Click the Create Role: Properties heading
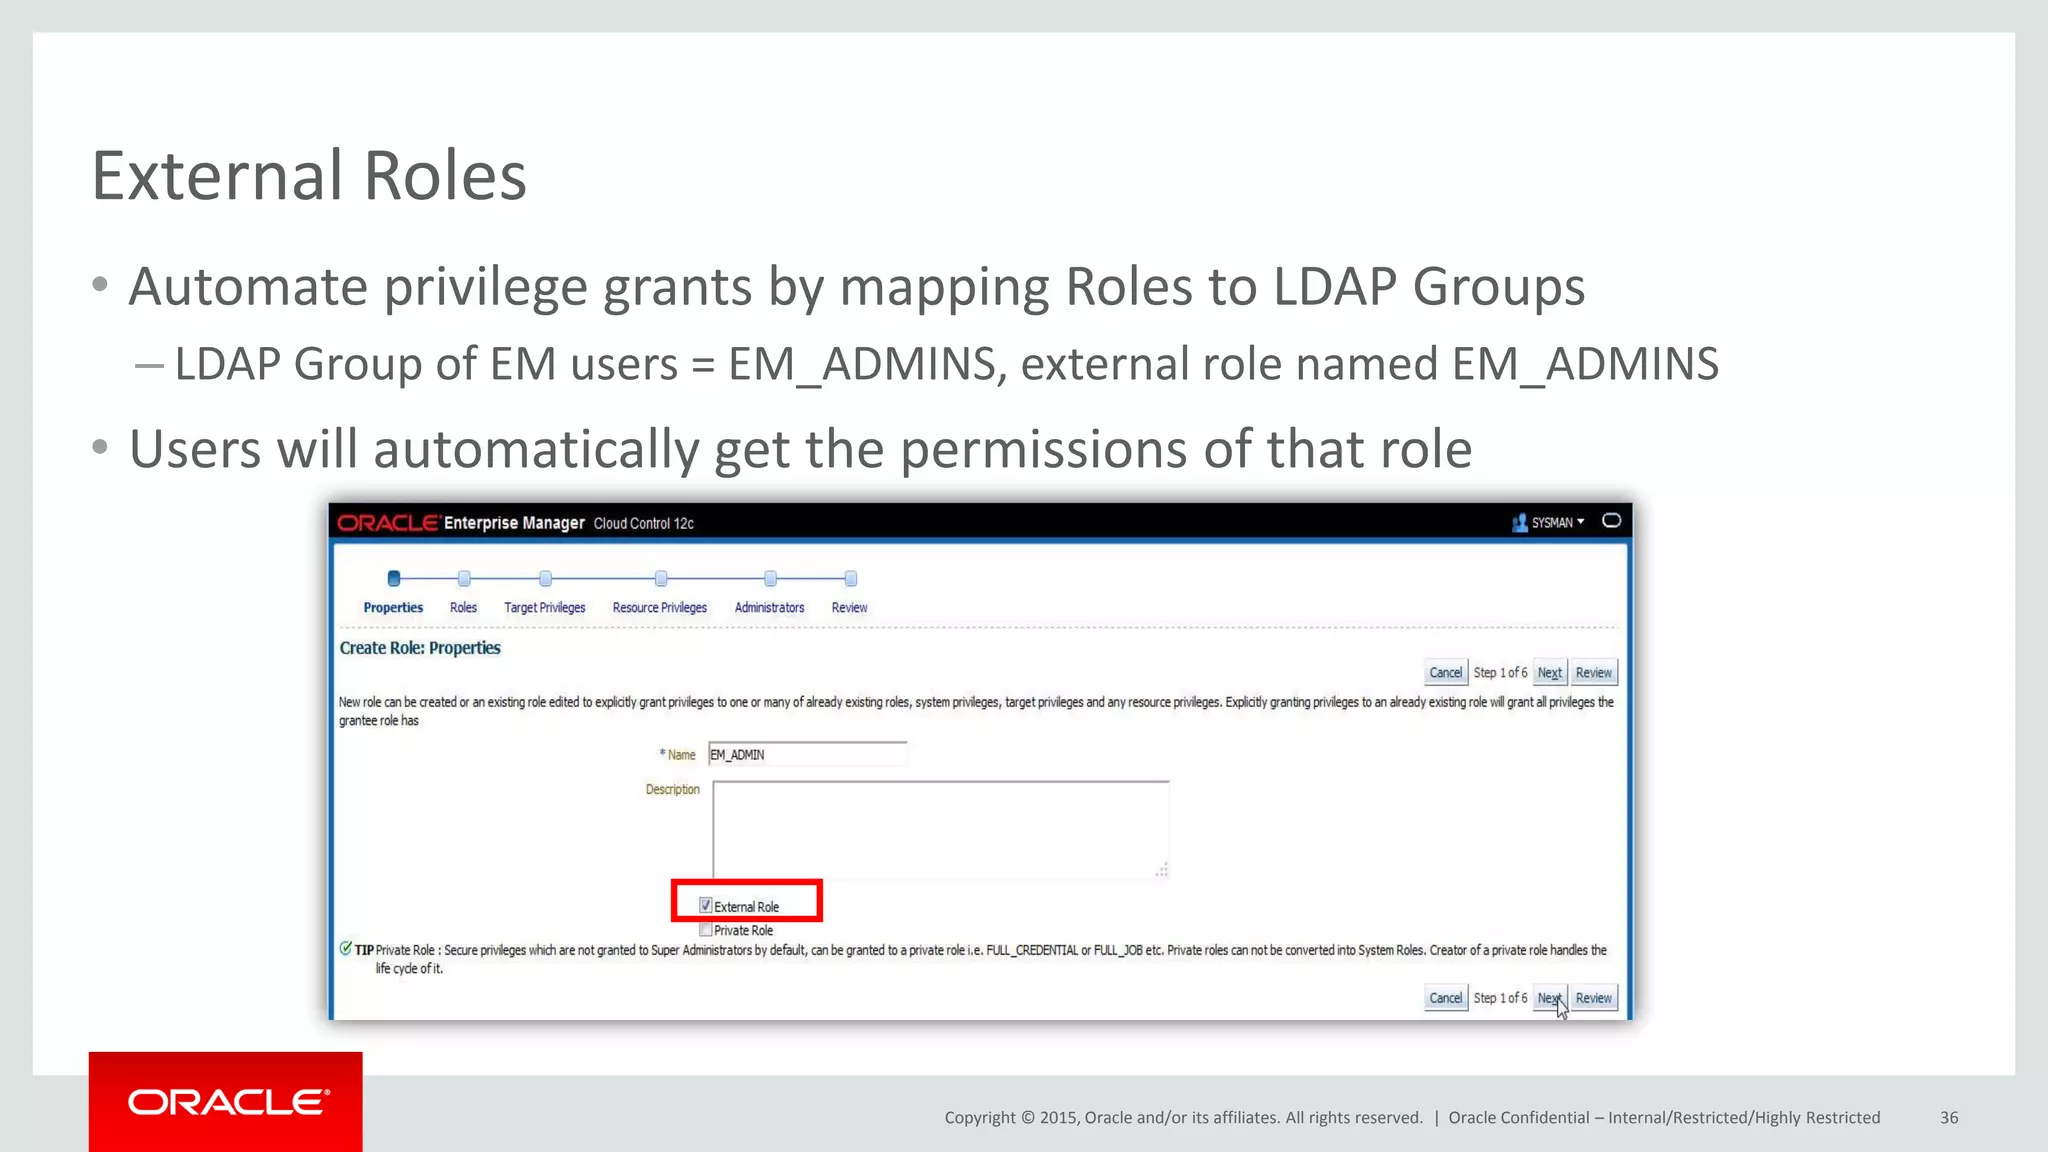The width and height of the screenshot is (2048, 1152). 420,648
